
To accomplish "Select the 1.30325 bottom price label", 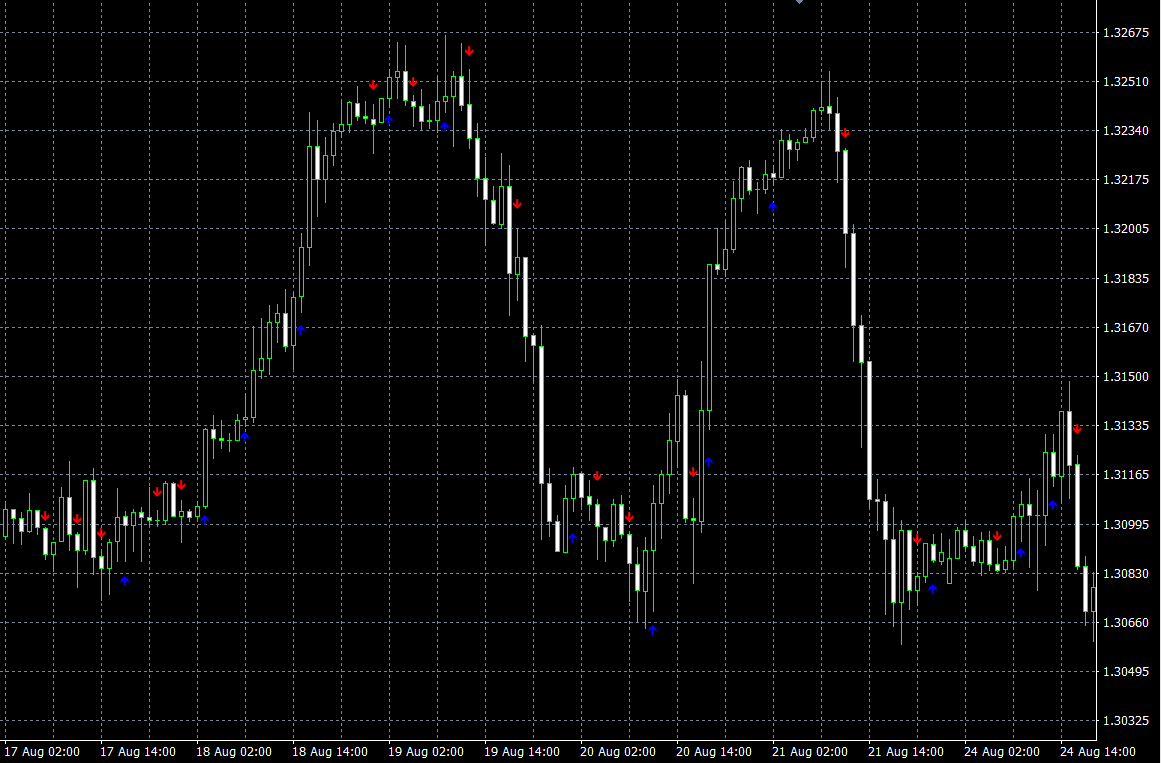I will point(1126,720).
